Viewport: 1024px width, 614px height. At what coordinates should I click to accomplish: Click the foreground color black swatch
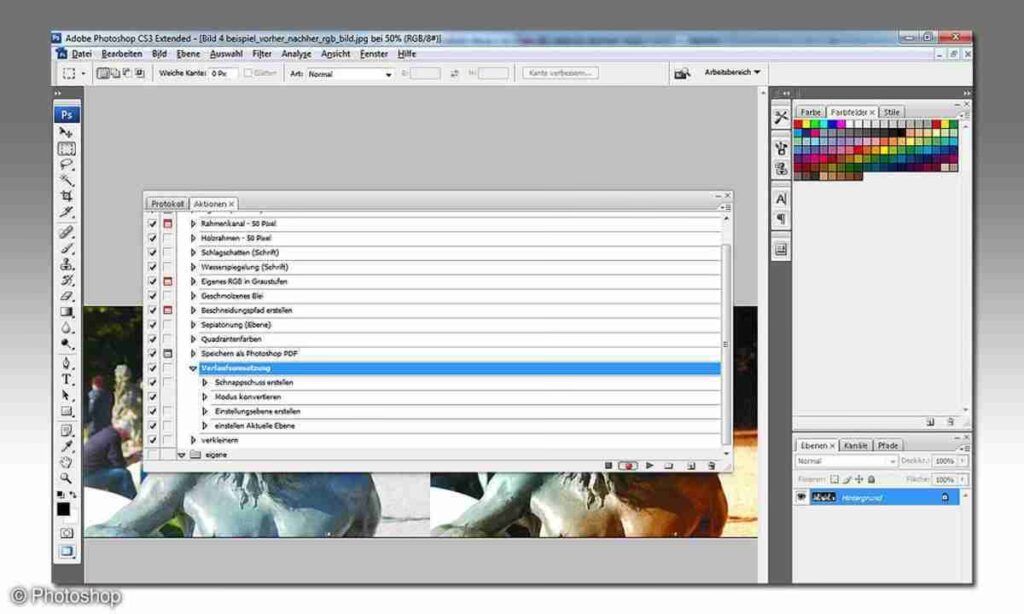coord(63,509)
